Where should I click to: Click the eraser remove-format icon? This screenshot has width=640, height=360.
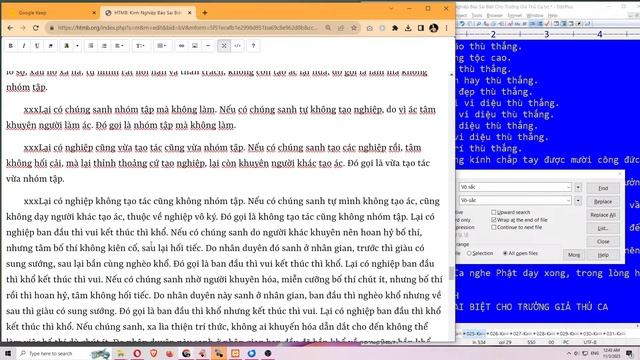click(51, 46)
